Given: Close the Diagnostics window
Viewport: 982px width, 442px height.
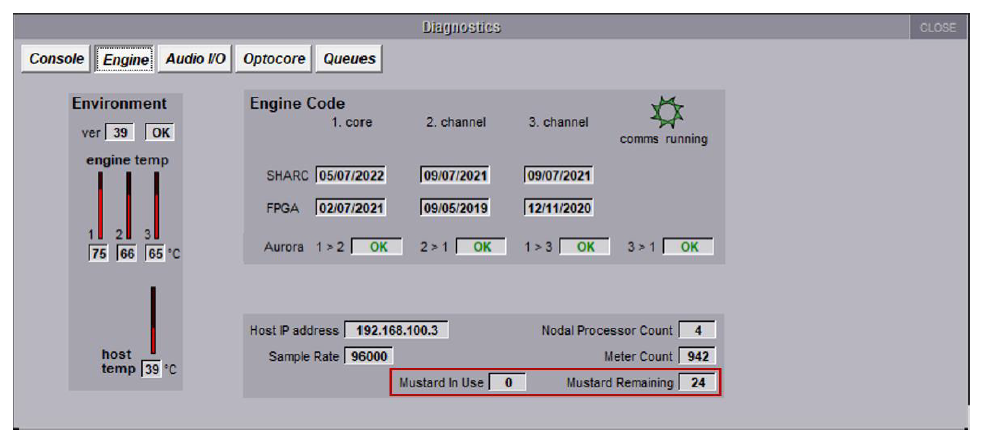Looking at the screenshot, I should point(937,28).
